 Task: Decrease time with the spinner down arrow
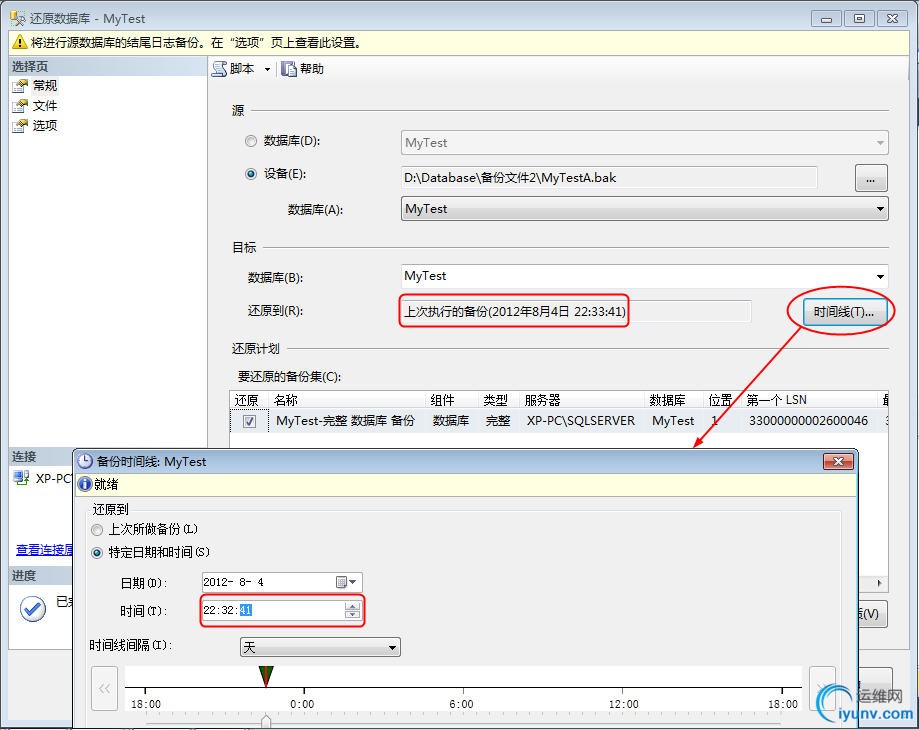pos(352,615)
